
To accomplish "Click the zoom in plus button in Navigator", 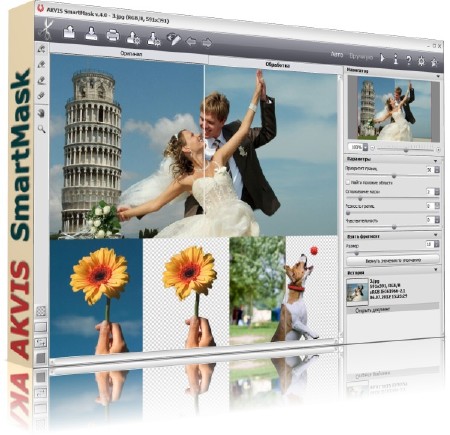I will click(438, 150).
